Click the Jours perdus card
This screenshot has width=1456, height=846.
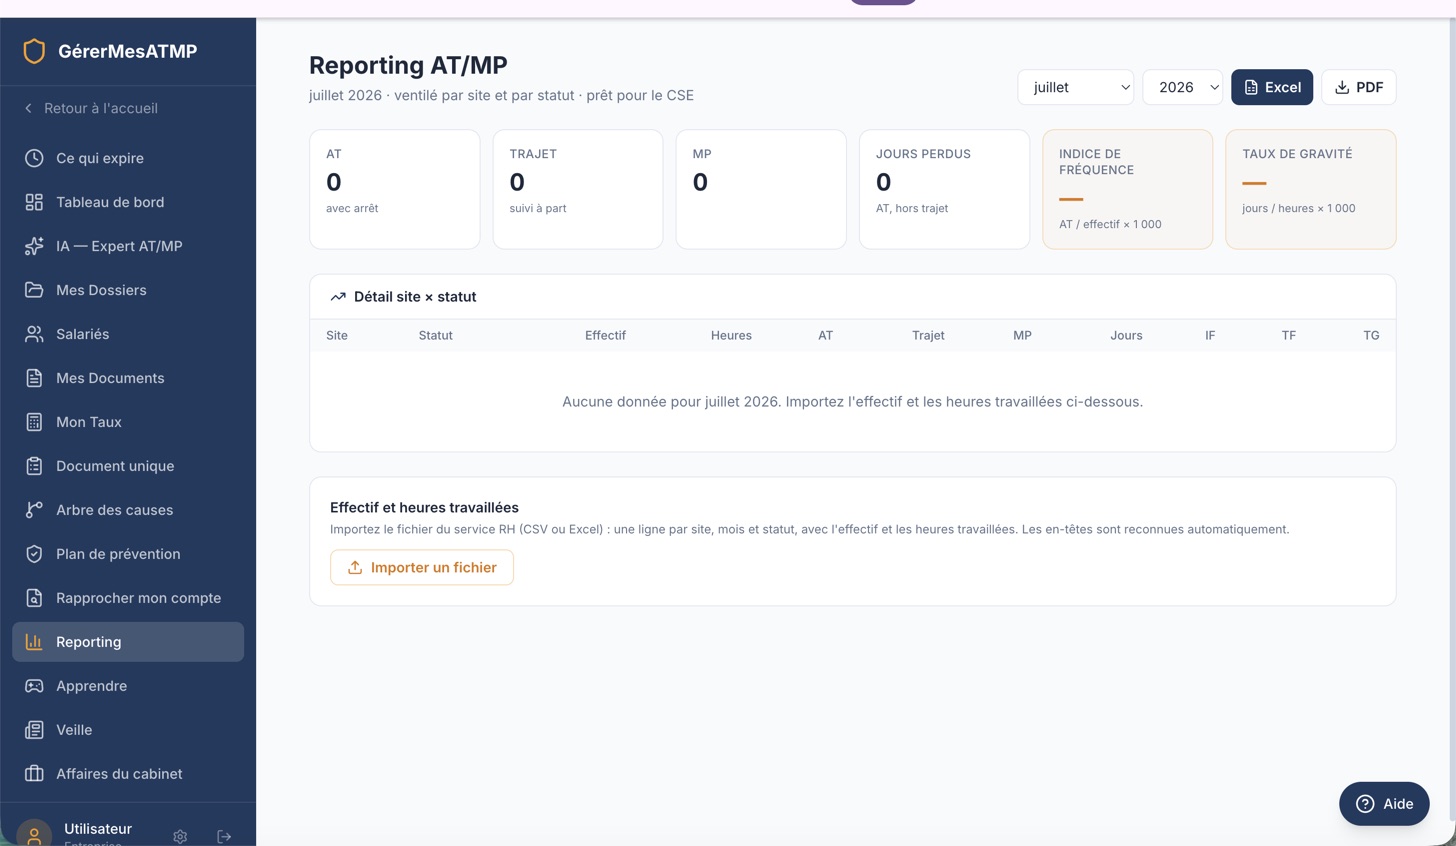(944, 189)
